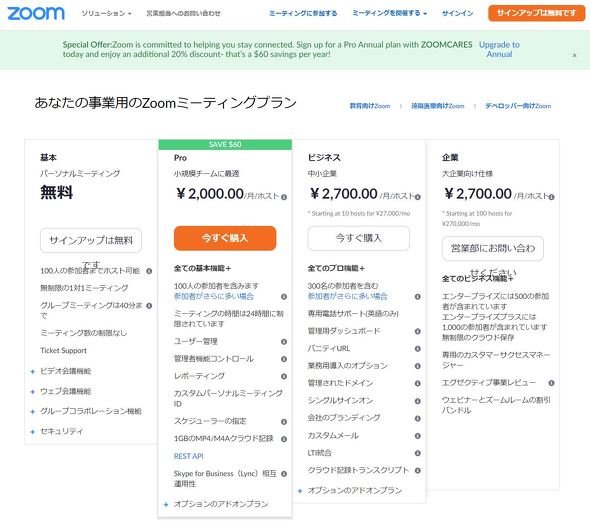
Task: Click info icon beside エグゼクティブ事業レビュー
Action: tap(551, 383)
